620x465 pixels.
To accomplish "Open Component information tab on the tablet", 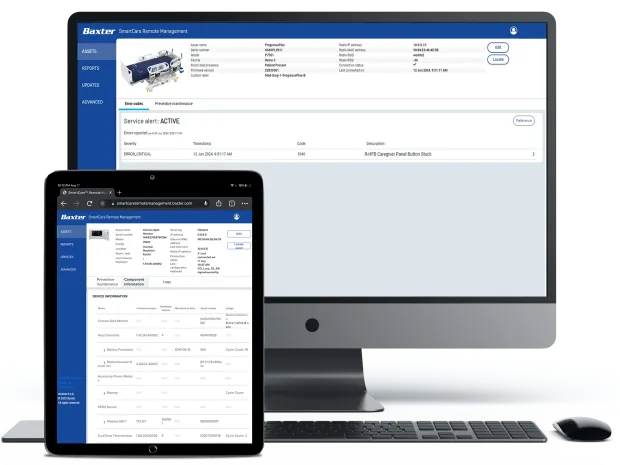I will click(x=134, y=282).
